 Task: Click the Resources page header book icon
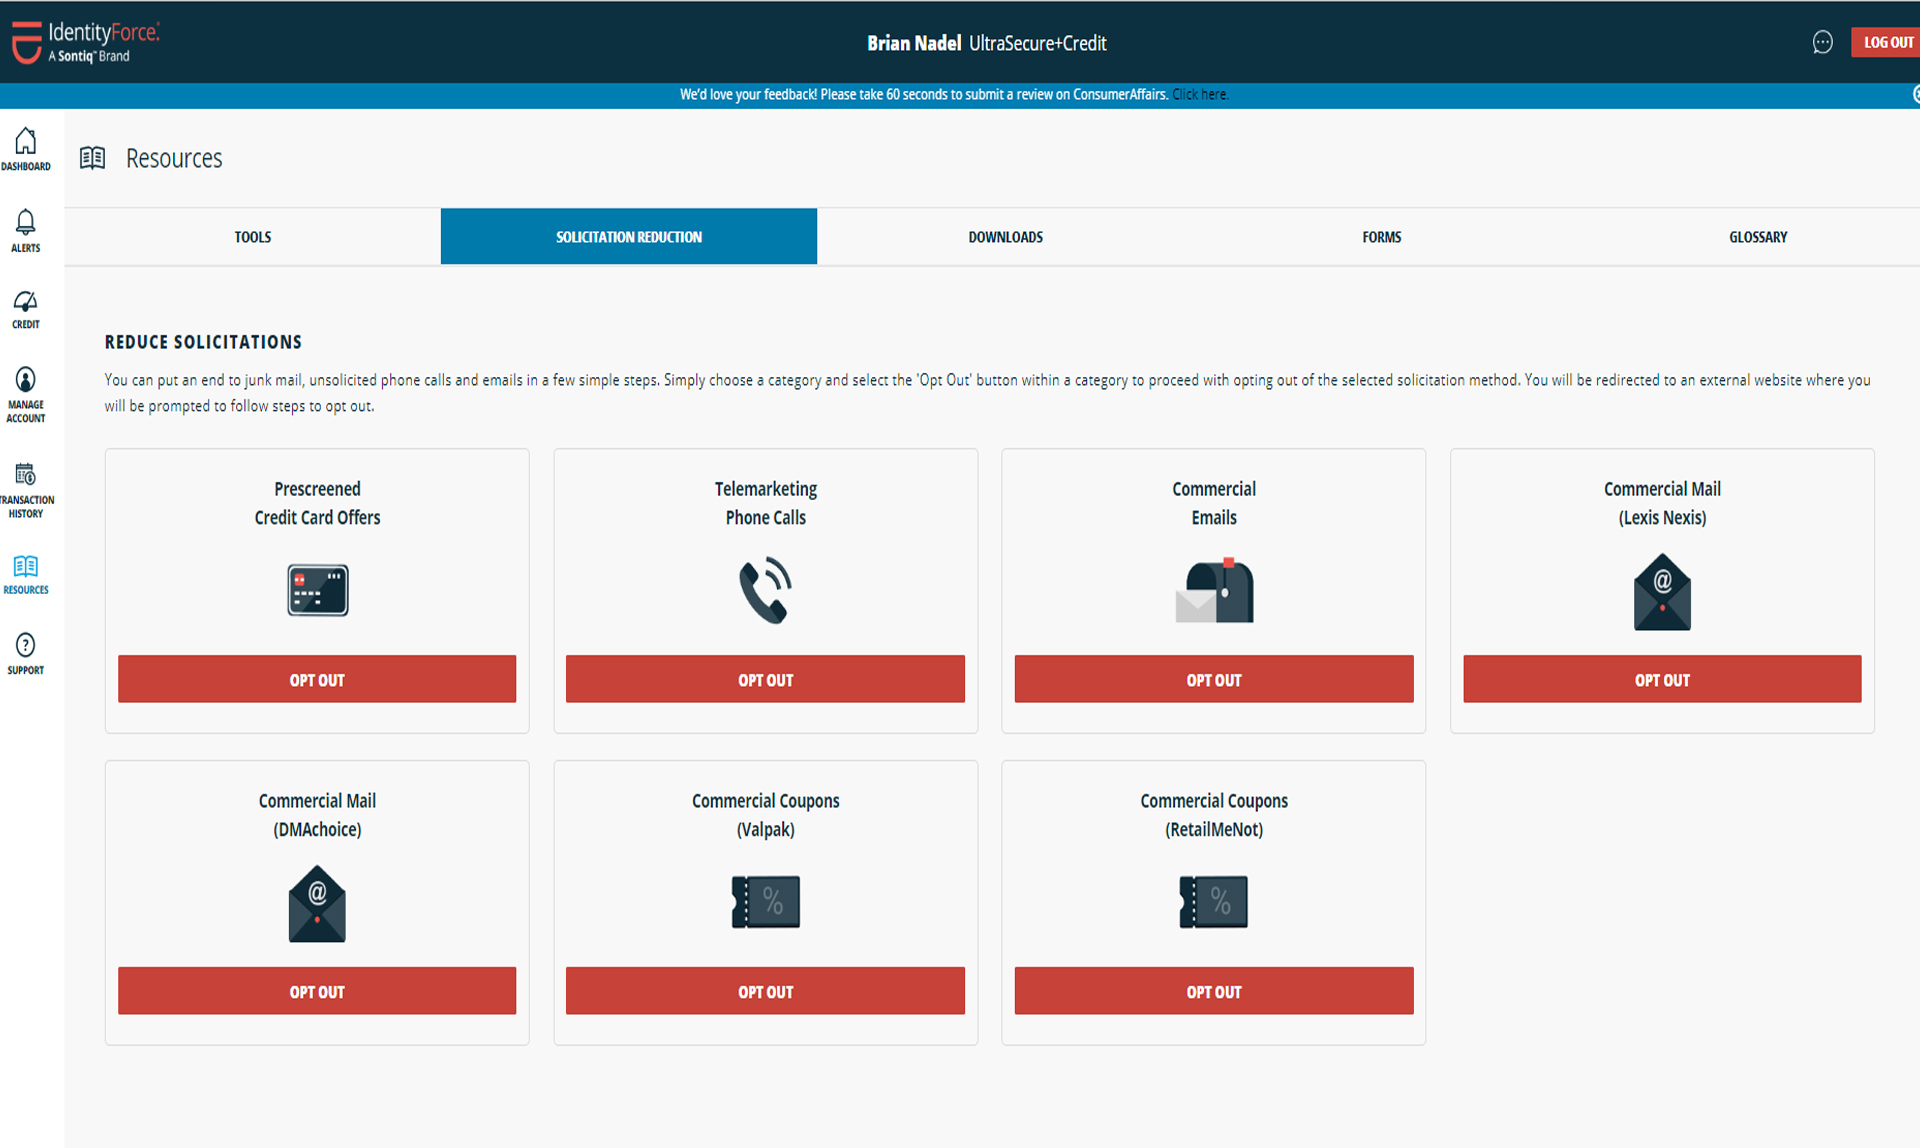click(x=92, y=158)
